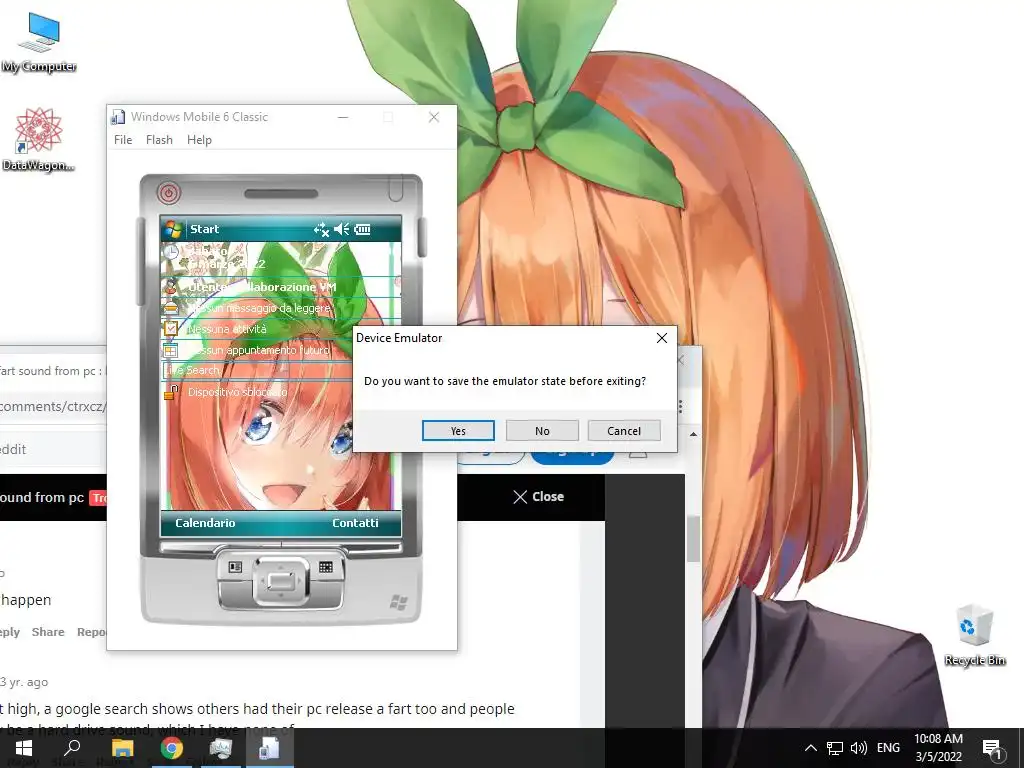Click the center D-pad button on device
Image resolution: width=1024 pixels, height=768 pixels.
coord(281,581)
